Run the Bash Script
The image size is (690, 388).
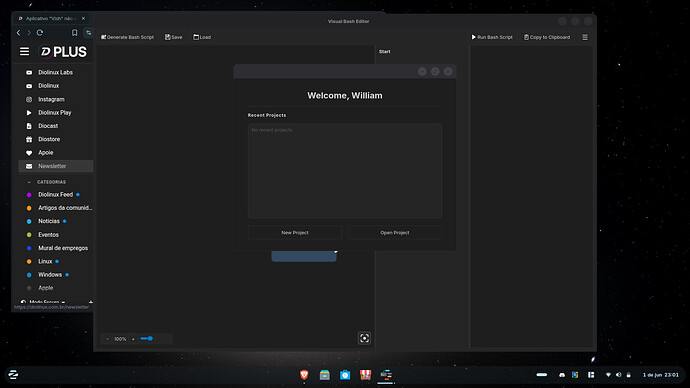coord(492,37)
